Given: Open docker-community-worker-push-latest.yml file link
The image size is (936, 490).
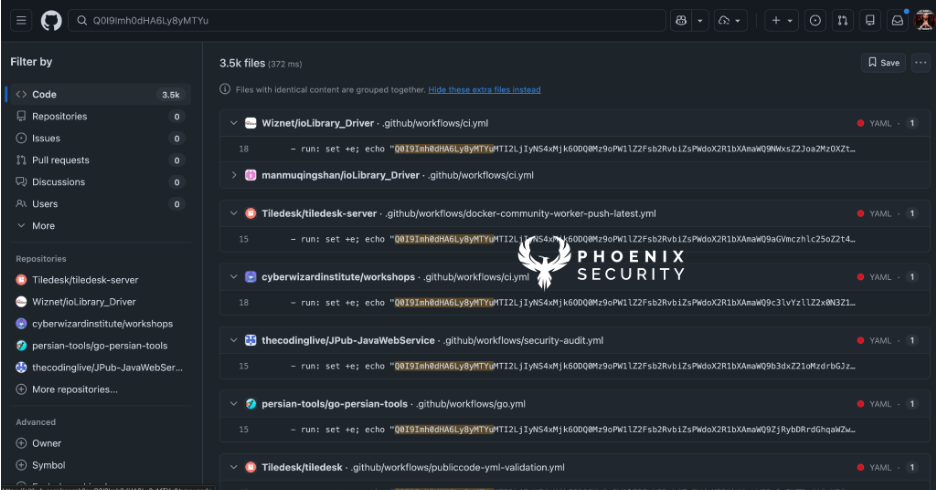Looking at the screenshot, I should (x=521, y=213).
